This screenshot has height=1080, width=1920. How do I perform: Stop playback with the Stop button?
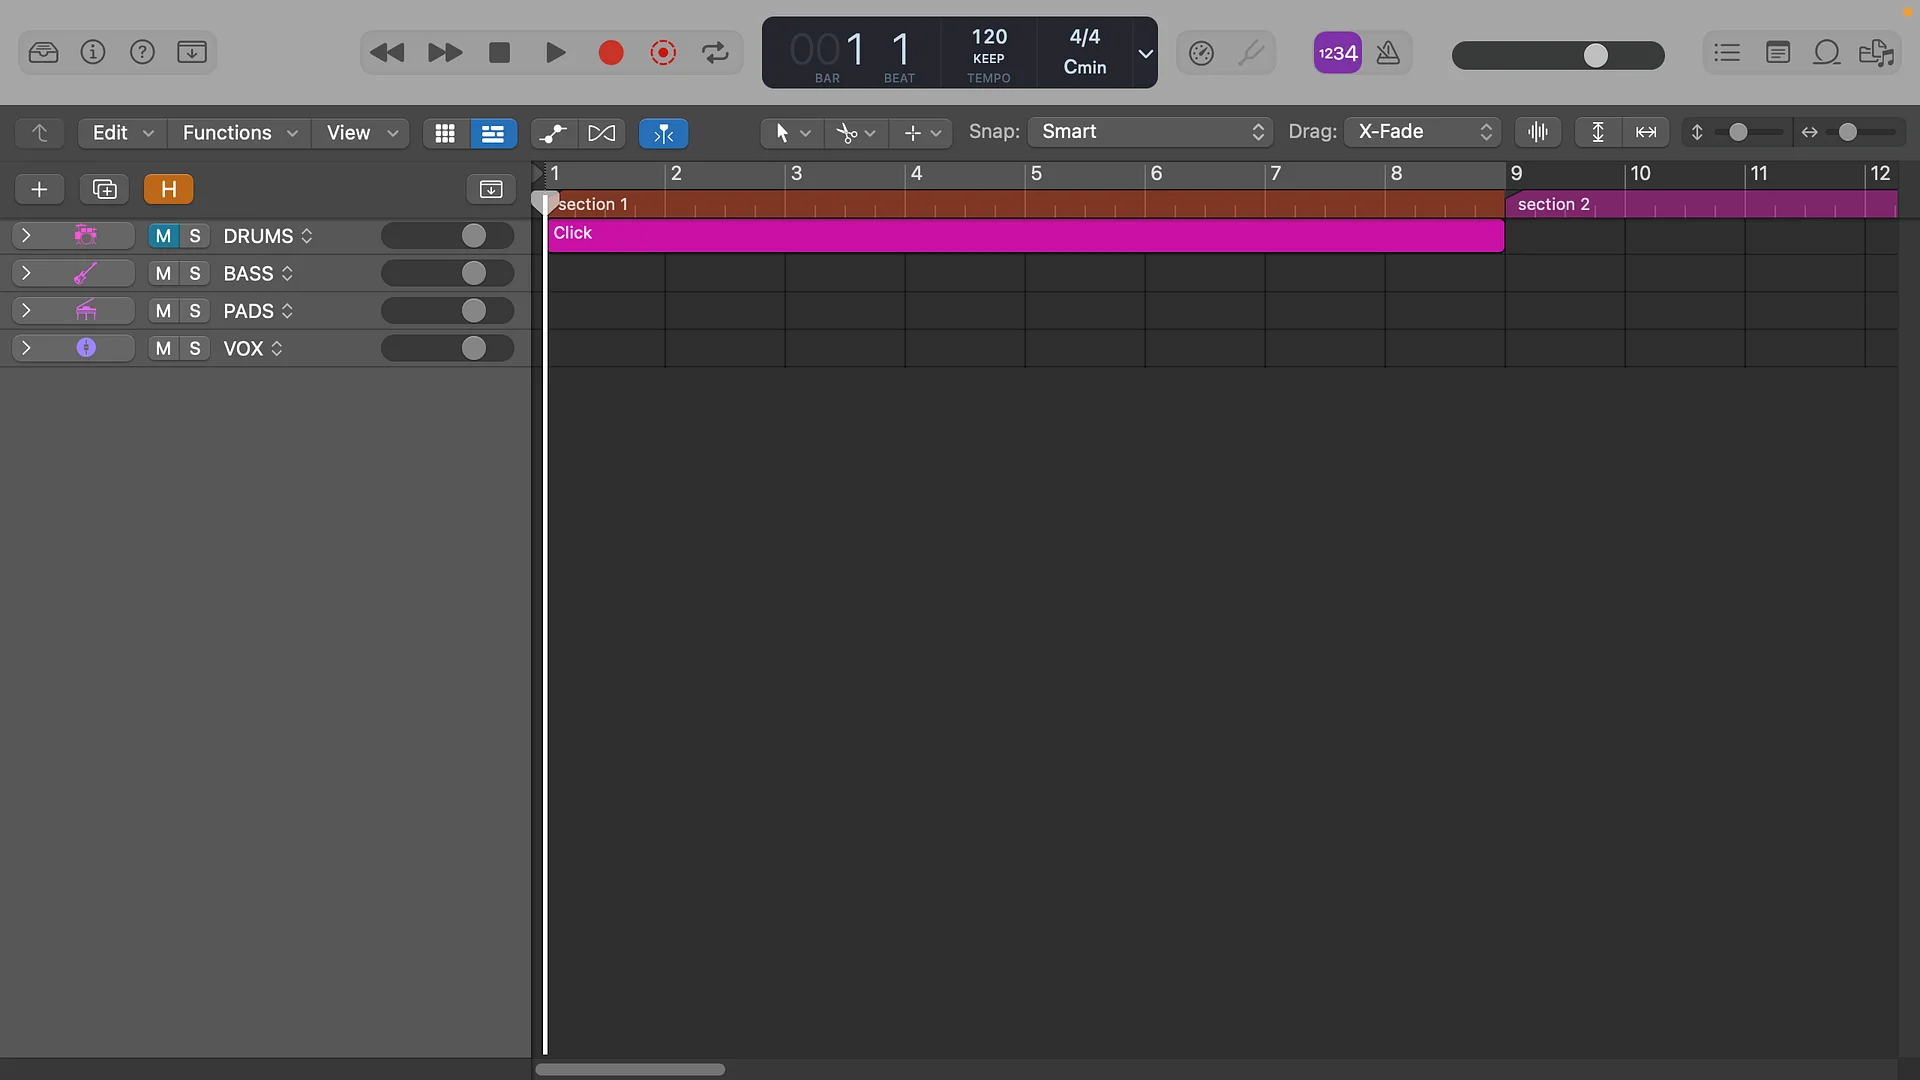tap(499, 53)
